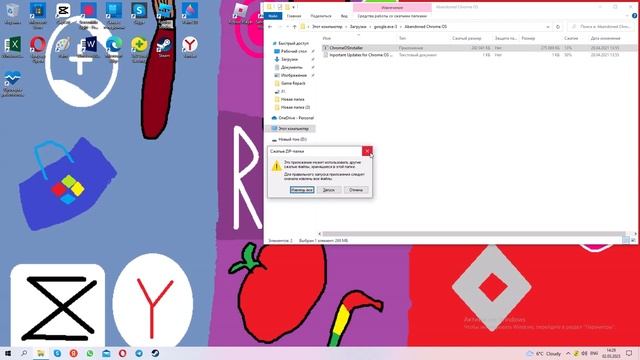The width and height of the screenshot is (640, 360).
Task: Open the Share ribbon tab
Action: (321, 16)
